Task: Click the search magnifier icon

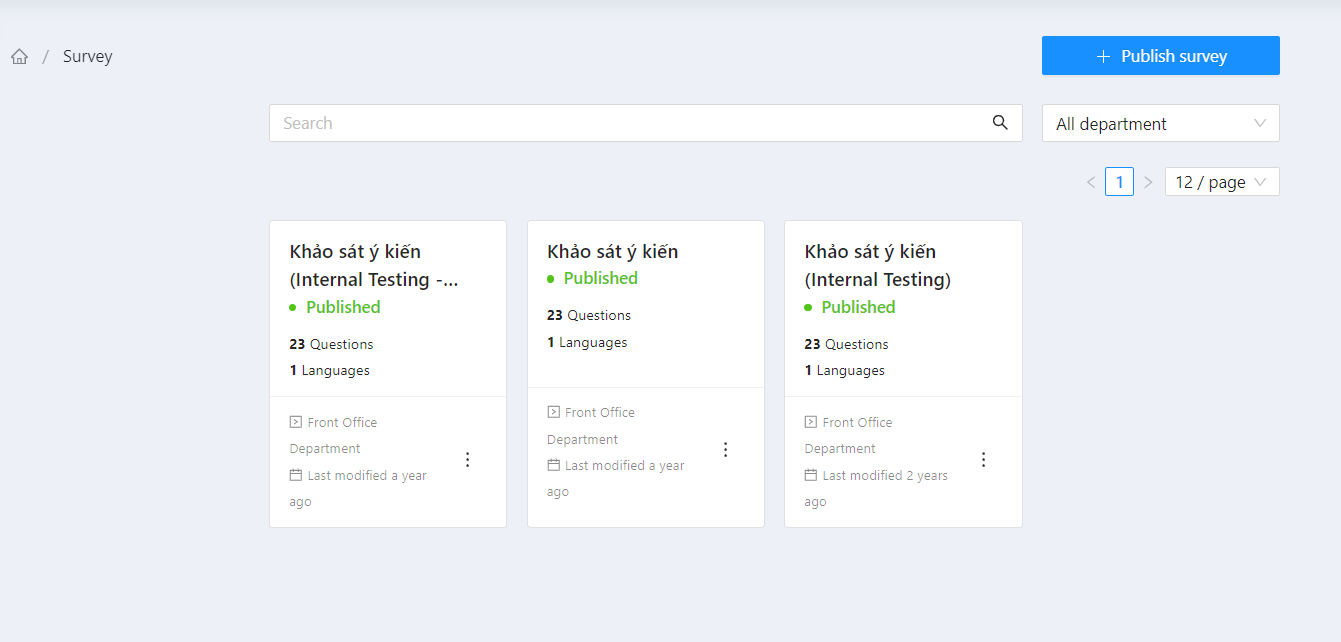Action: click(x=1000, y=122)
